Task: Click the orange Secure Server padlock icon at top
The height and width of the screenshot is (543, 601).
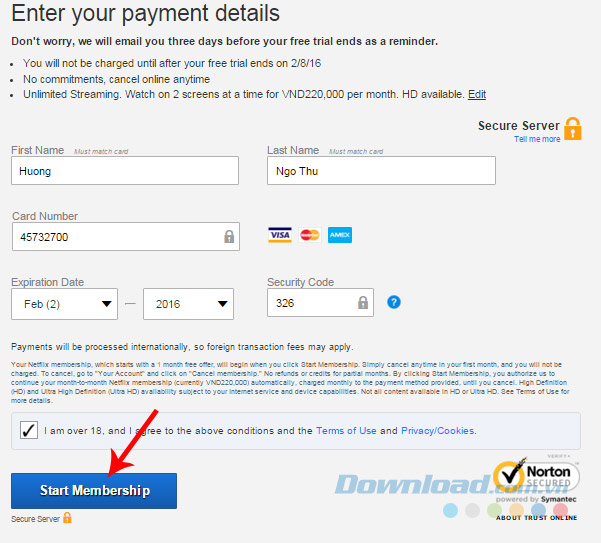Action: pyautogui.click(x=573, y=129)
